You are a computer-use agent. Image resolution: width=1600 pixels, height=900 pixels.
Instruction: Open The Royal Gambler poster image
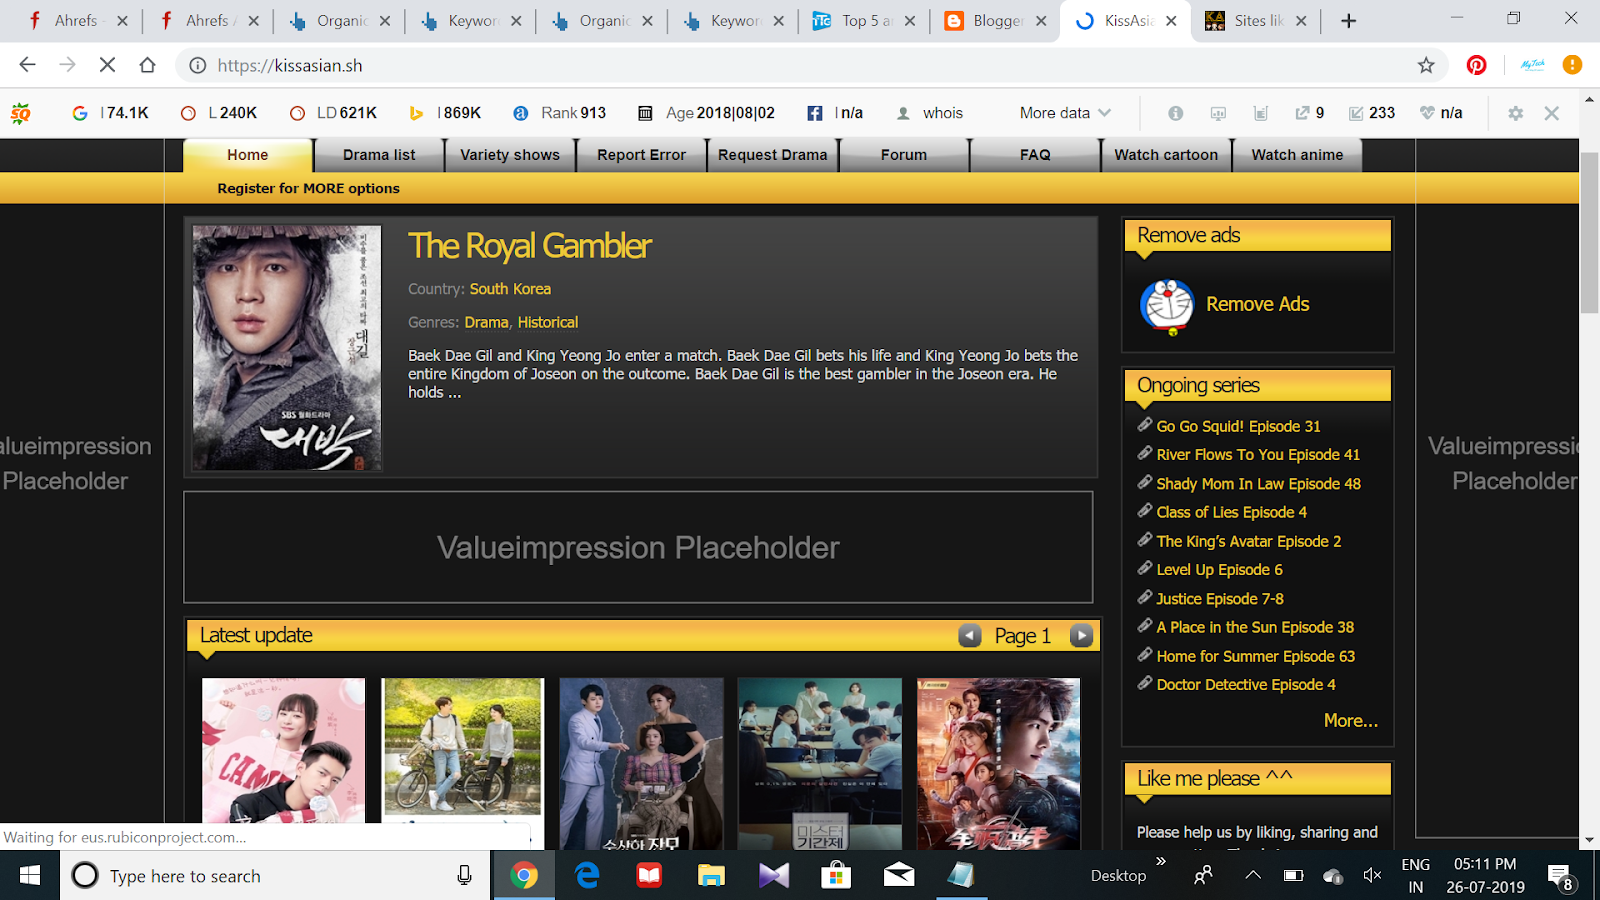287,347
